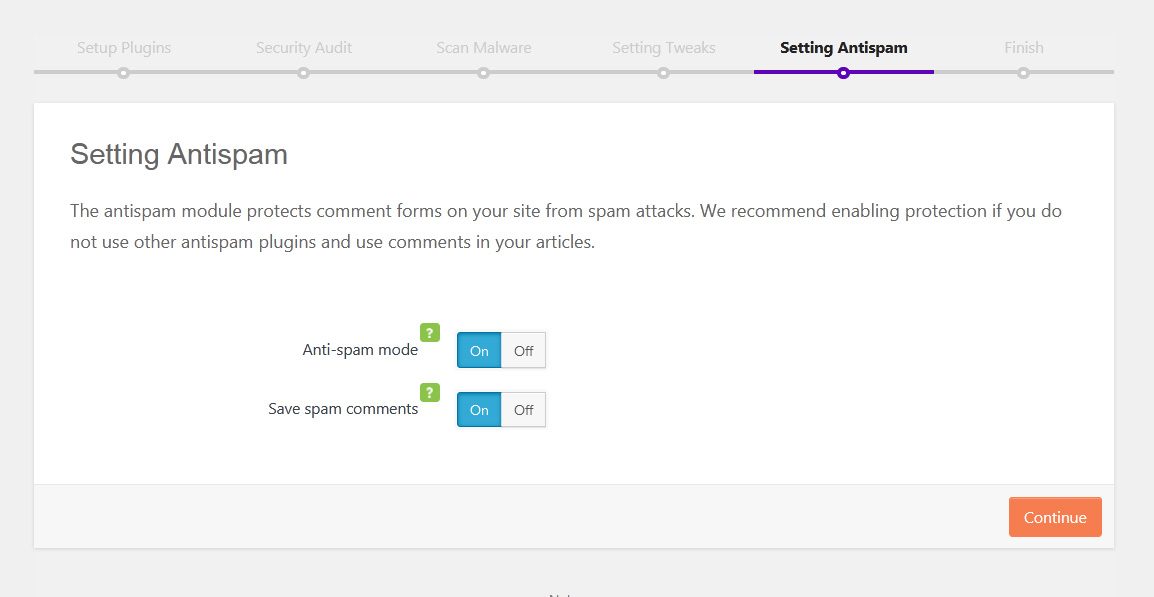This screenshot has width=1154, height=597.
Task: Go to the Setup Plugins step tab
Action: pyautogui.click(x=124, y=48)
